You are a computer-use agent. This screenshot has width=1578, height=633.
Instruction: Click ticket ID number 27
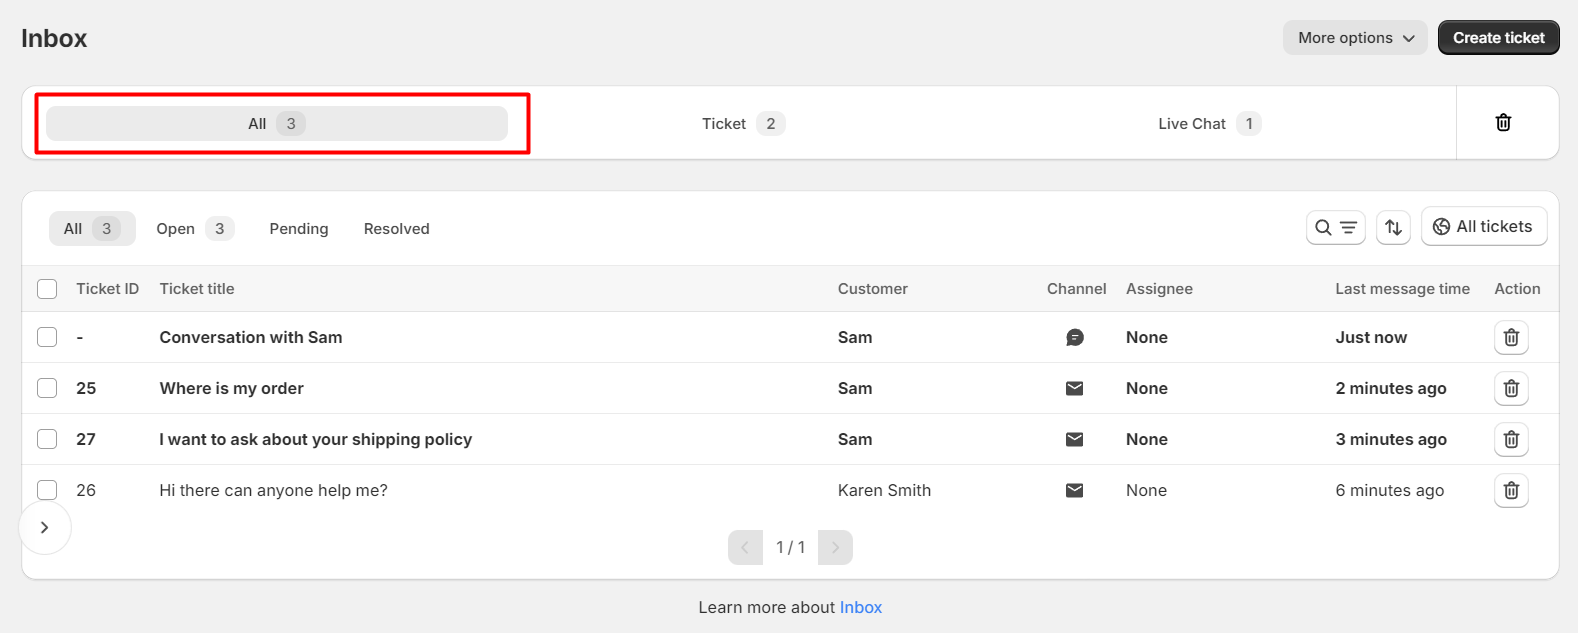(x=86, y=439)
